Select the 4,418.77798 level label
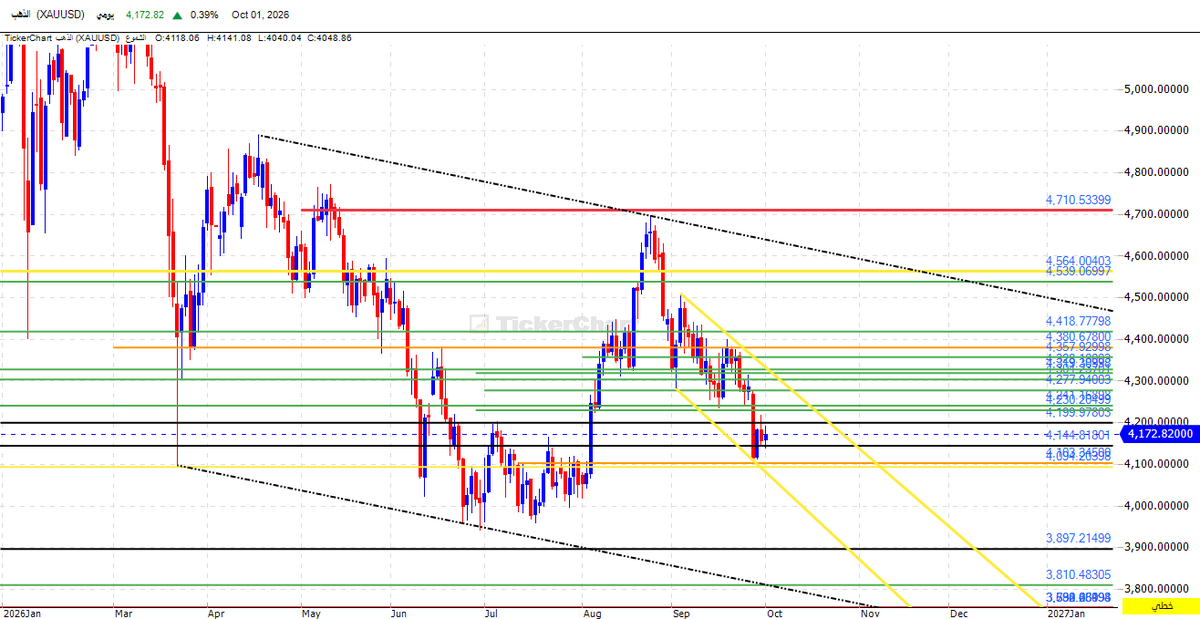1200x619 pixels. (x=1078, y=321)
